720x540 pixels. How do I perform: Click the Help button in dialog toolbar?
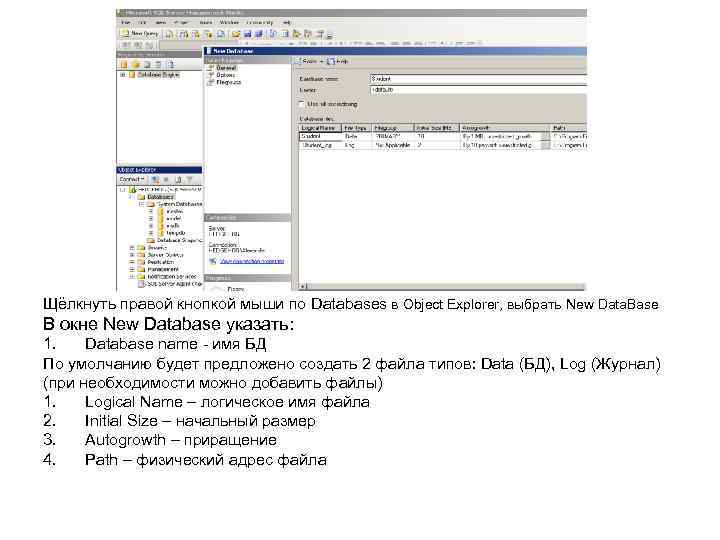pos(338,61)
